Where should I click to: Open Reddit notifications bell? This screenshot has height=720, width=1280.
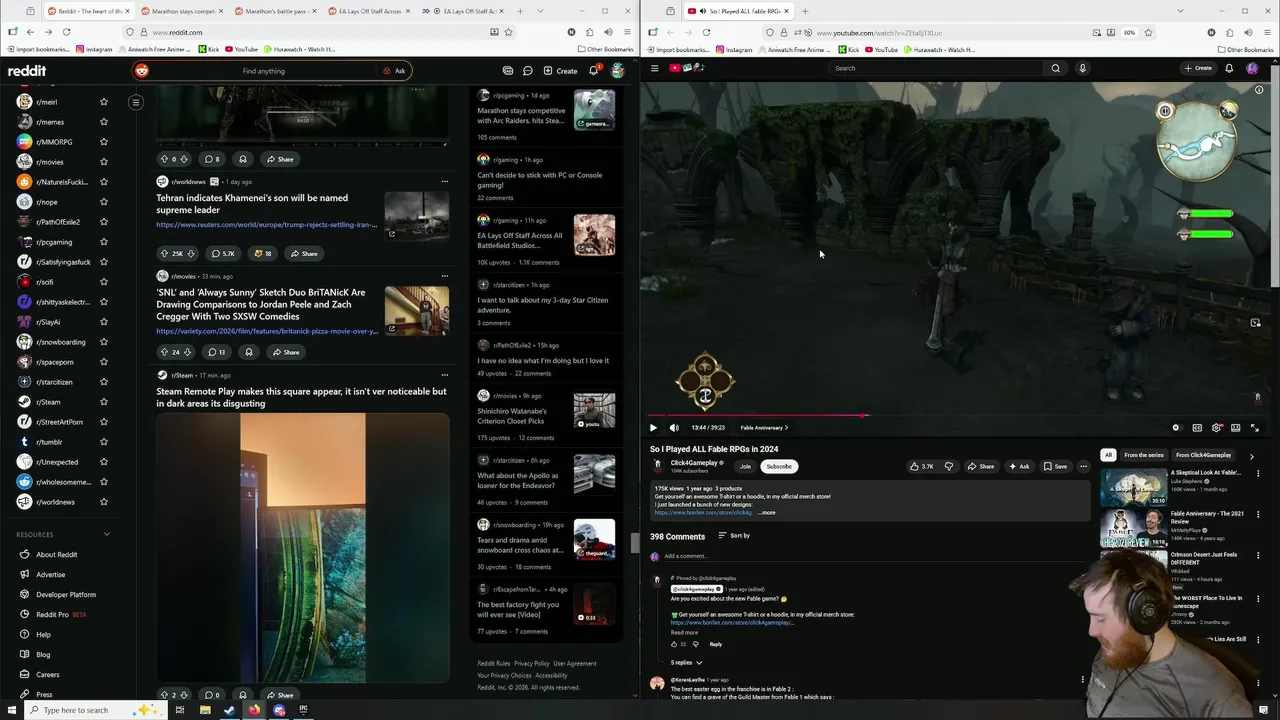tap(593, 71)
